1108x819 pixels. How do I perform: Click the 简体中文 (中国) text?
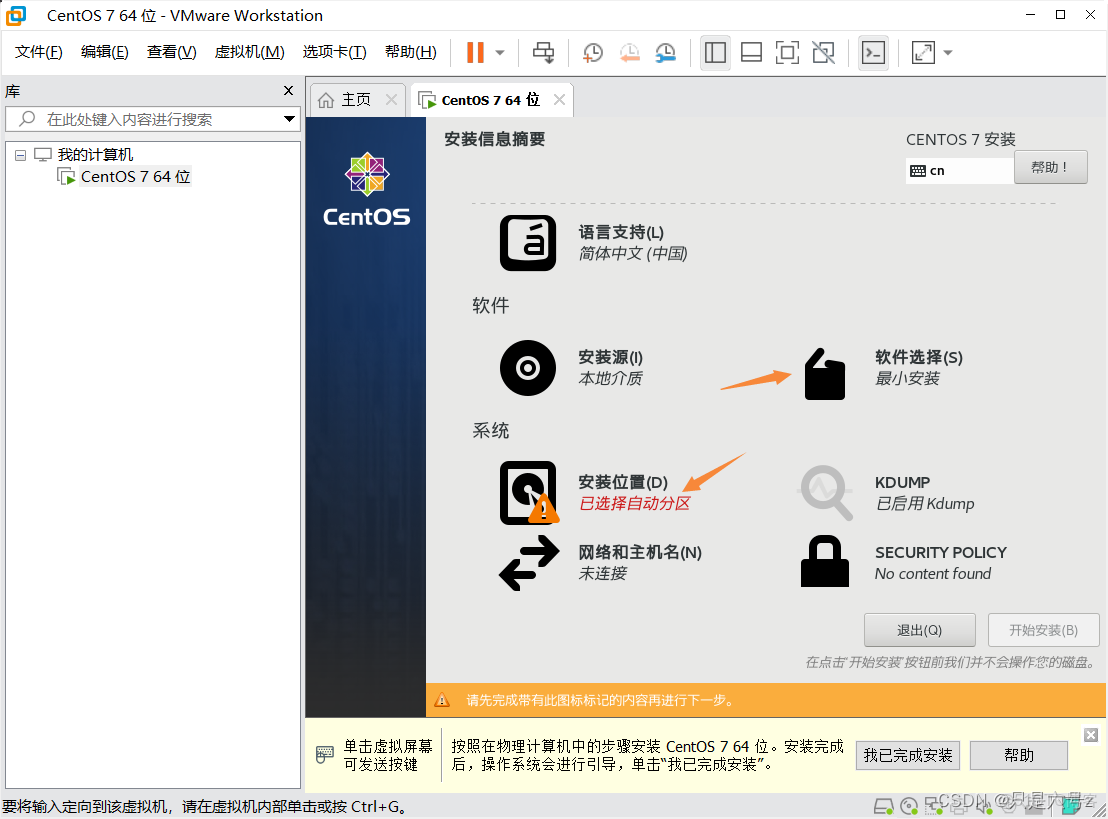tap(632, 254)
